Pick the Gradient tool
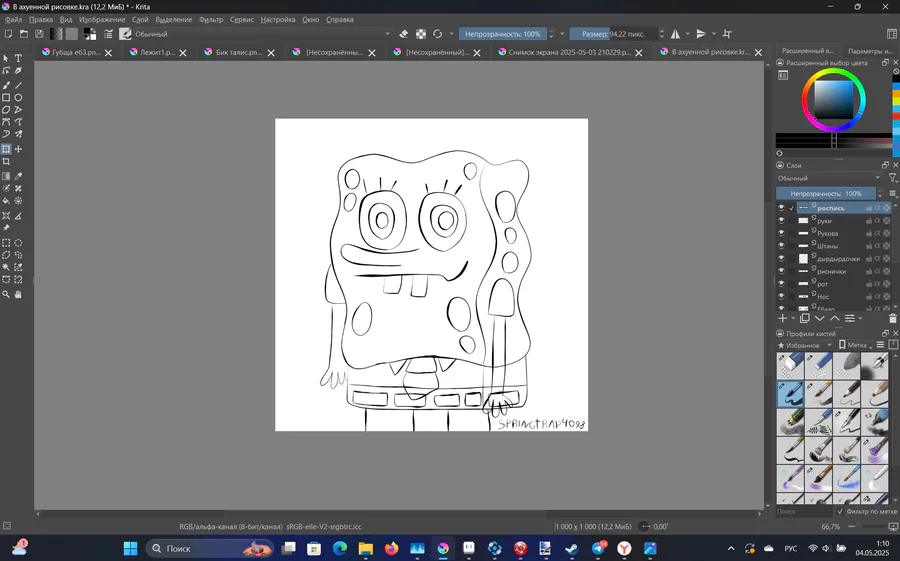 click(6, 176)
